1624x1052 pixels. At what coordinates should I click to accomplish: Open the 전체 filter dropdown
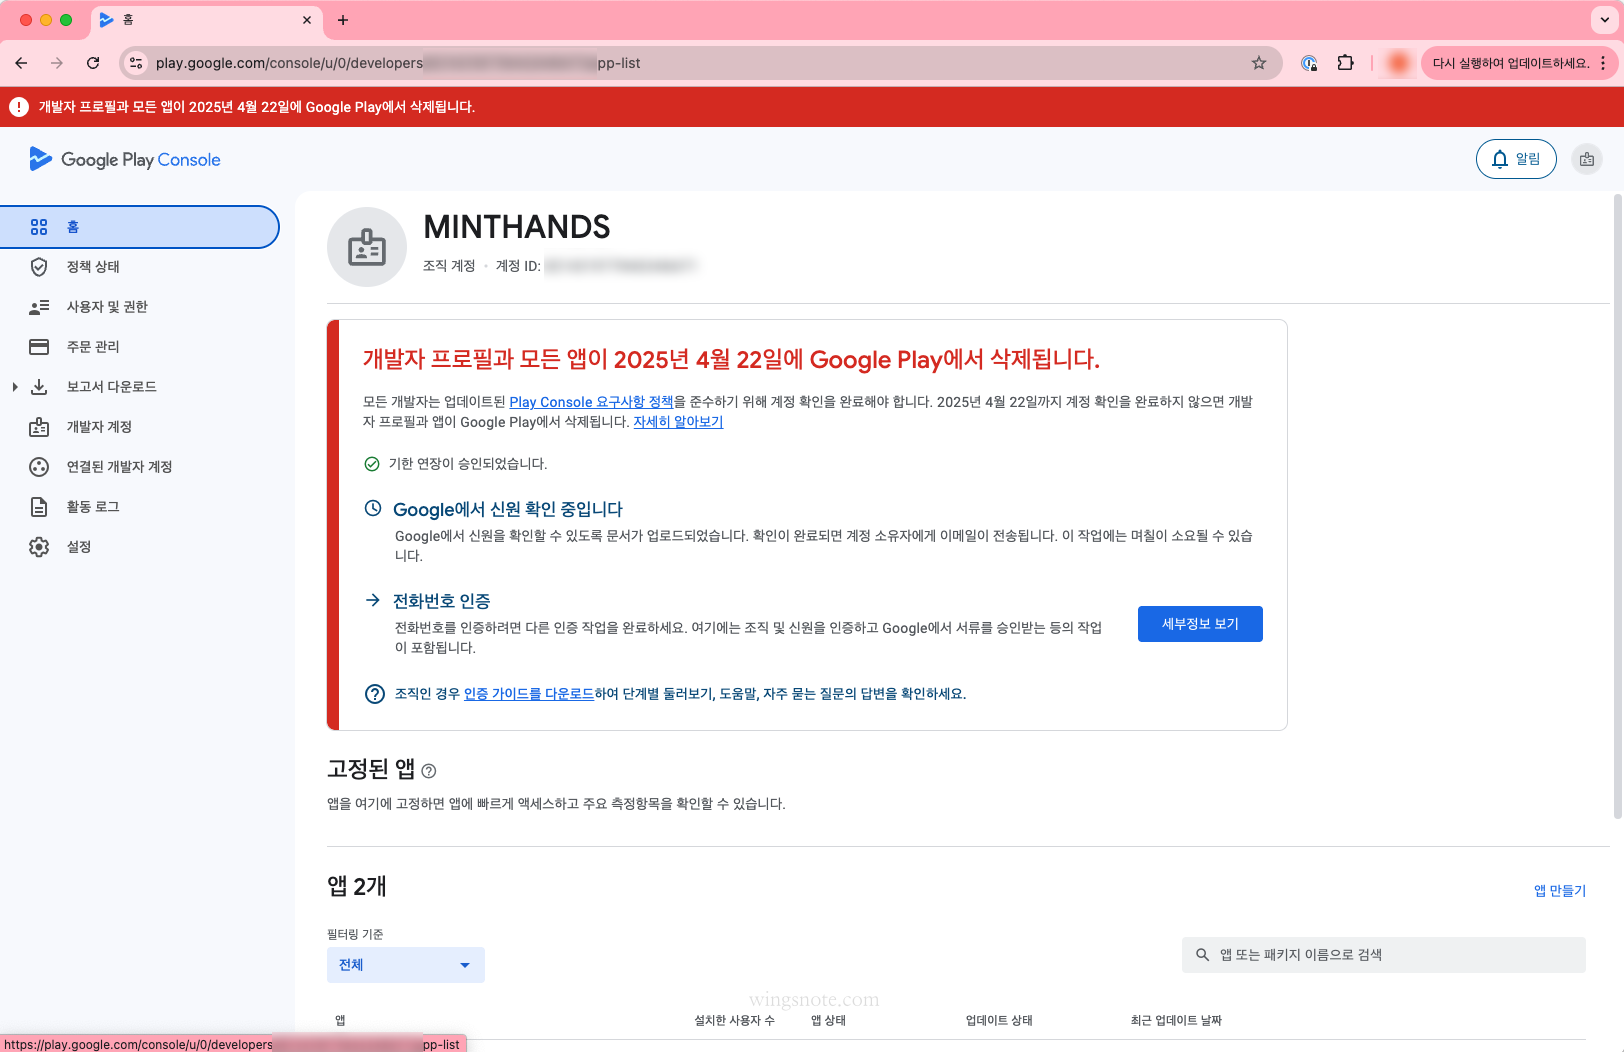coord(406,965)
